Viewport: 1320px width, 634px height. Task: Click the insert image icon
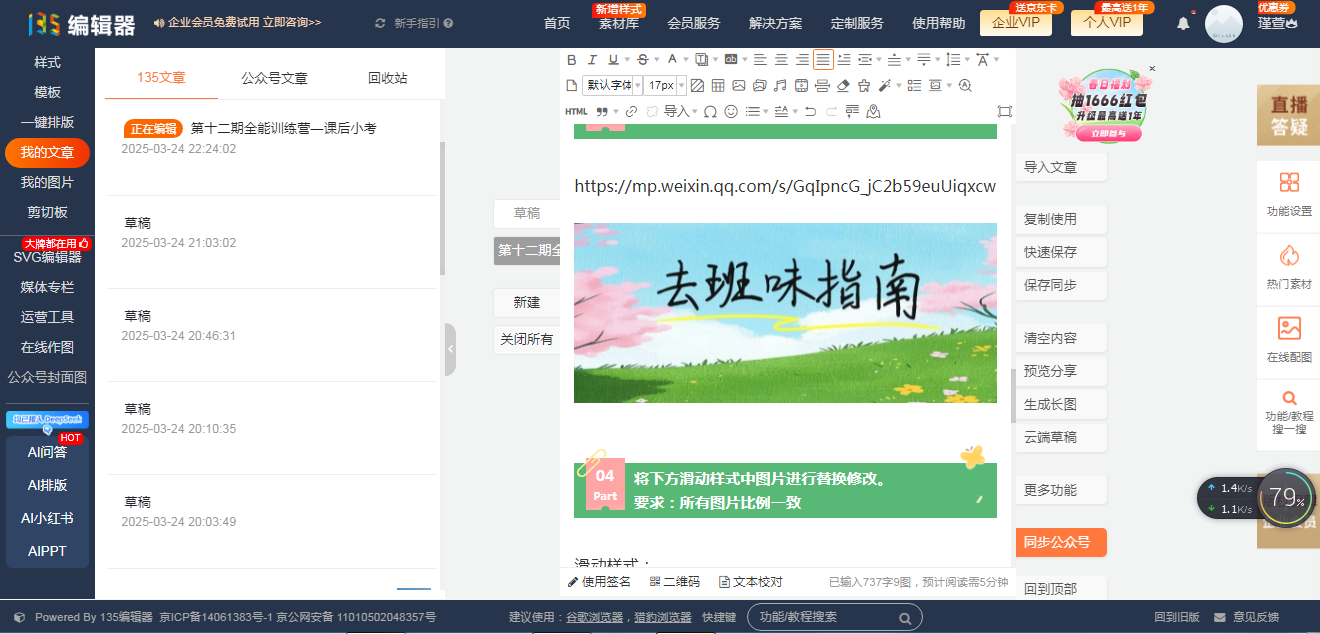pyautogui.click(x=740, y=86)
